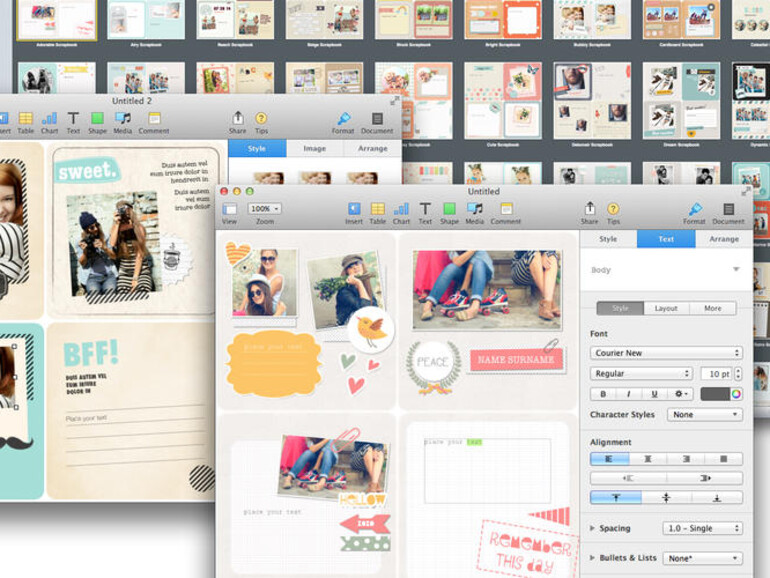
Task: Click Table icon in the Untitled window toolbar
Action: tap(378, 209)
